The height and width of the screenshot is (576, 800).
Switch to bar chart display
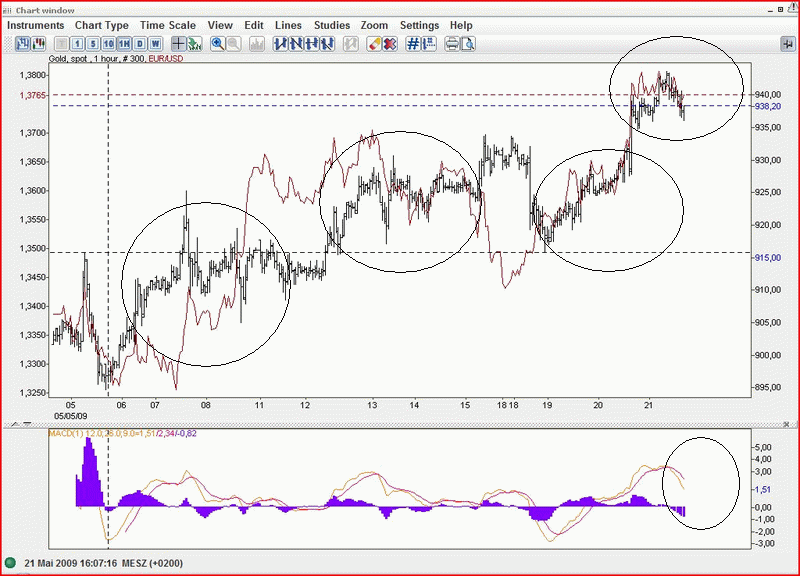pyautogui.click(x=22, y=44)
